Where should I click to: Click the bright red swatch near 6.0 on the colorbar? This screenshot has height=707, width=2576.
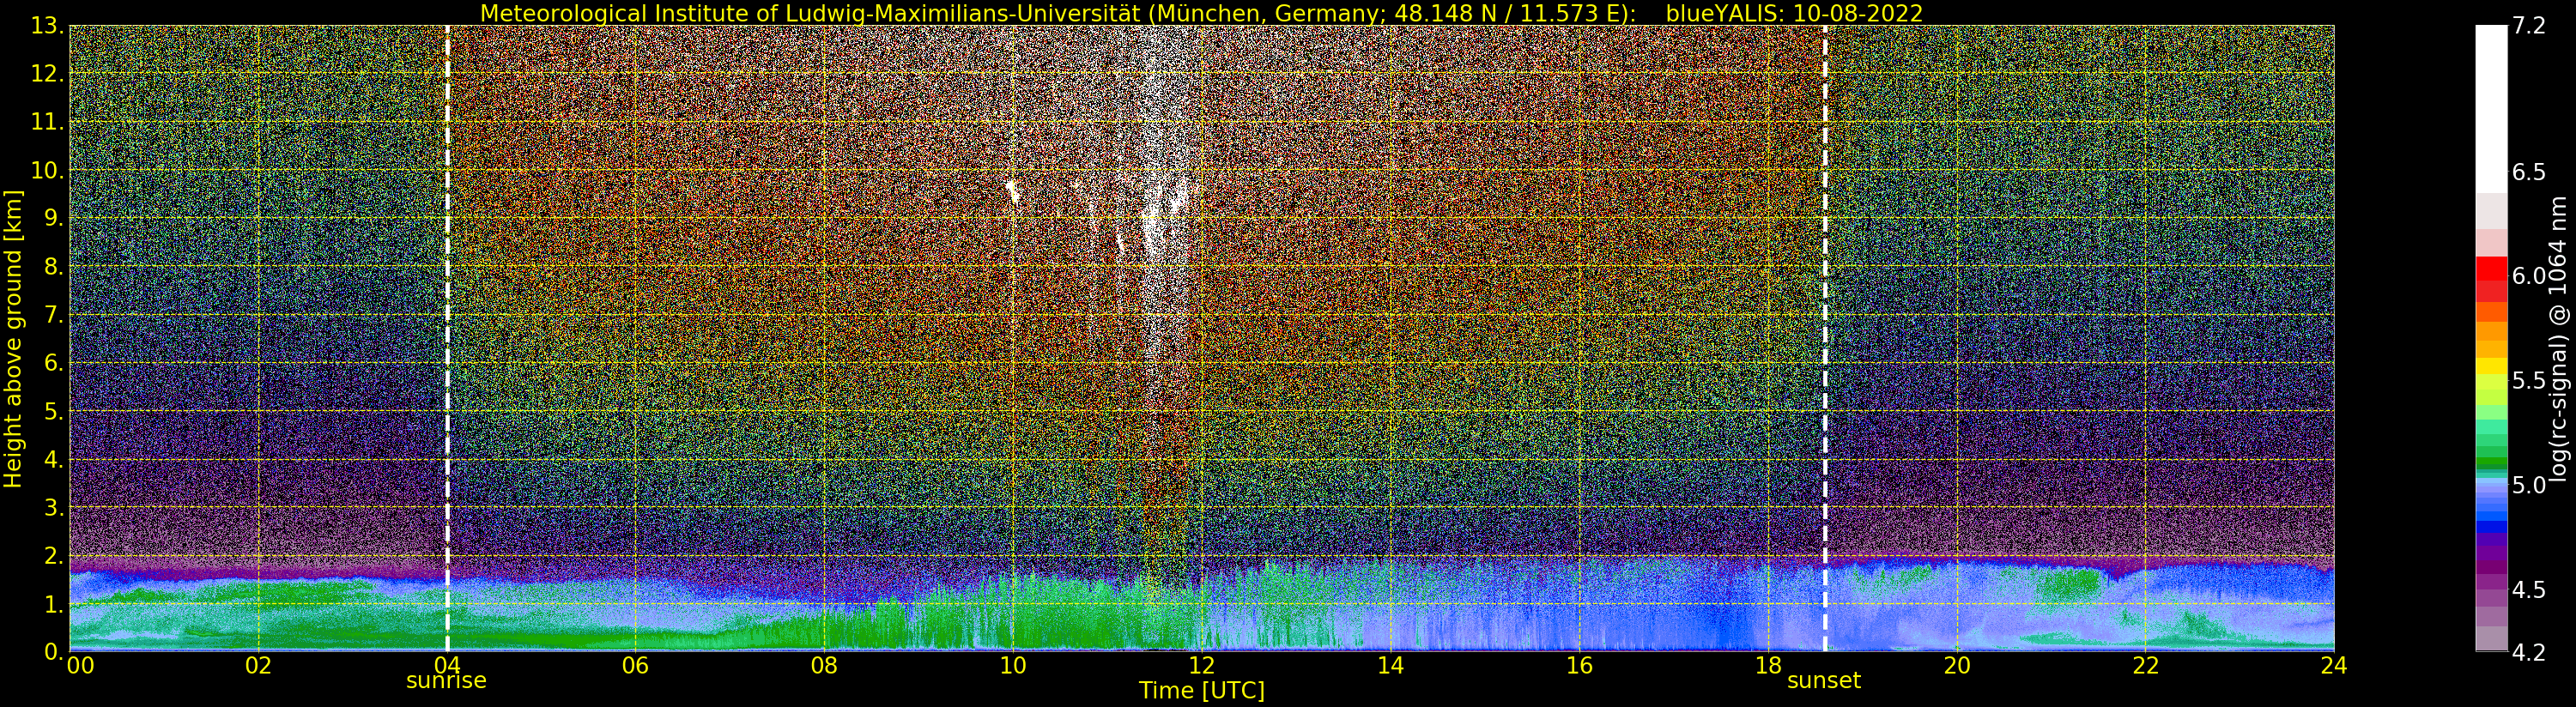pyautogui.click(x=2491, y=268)
